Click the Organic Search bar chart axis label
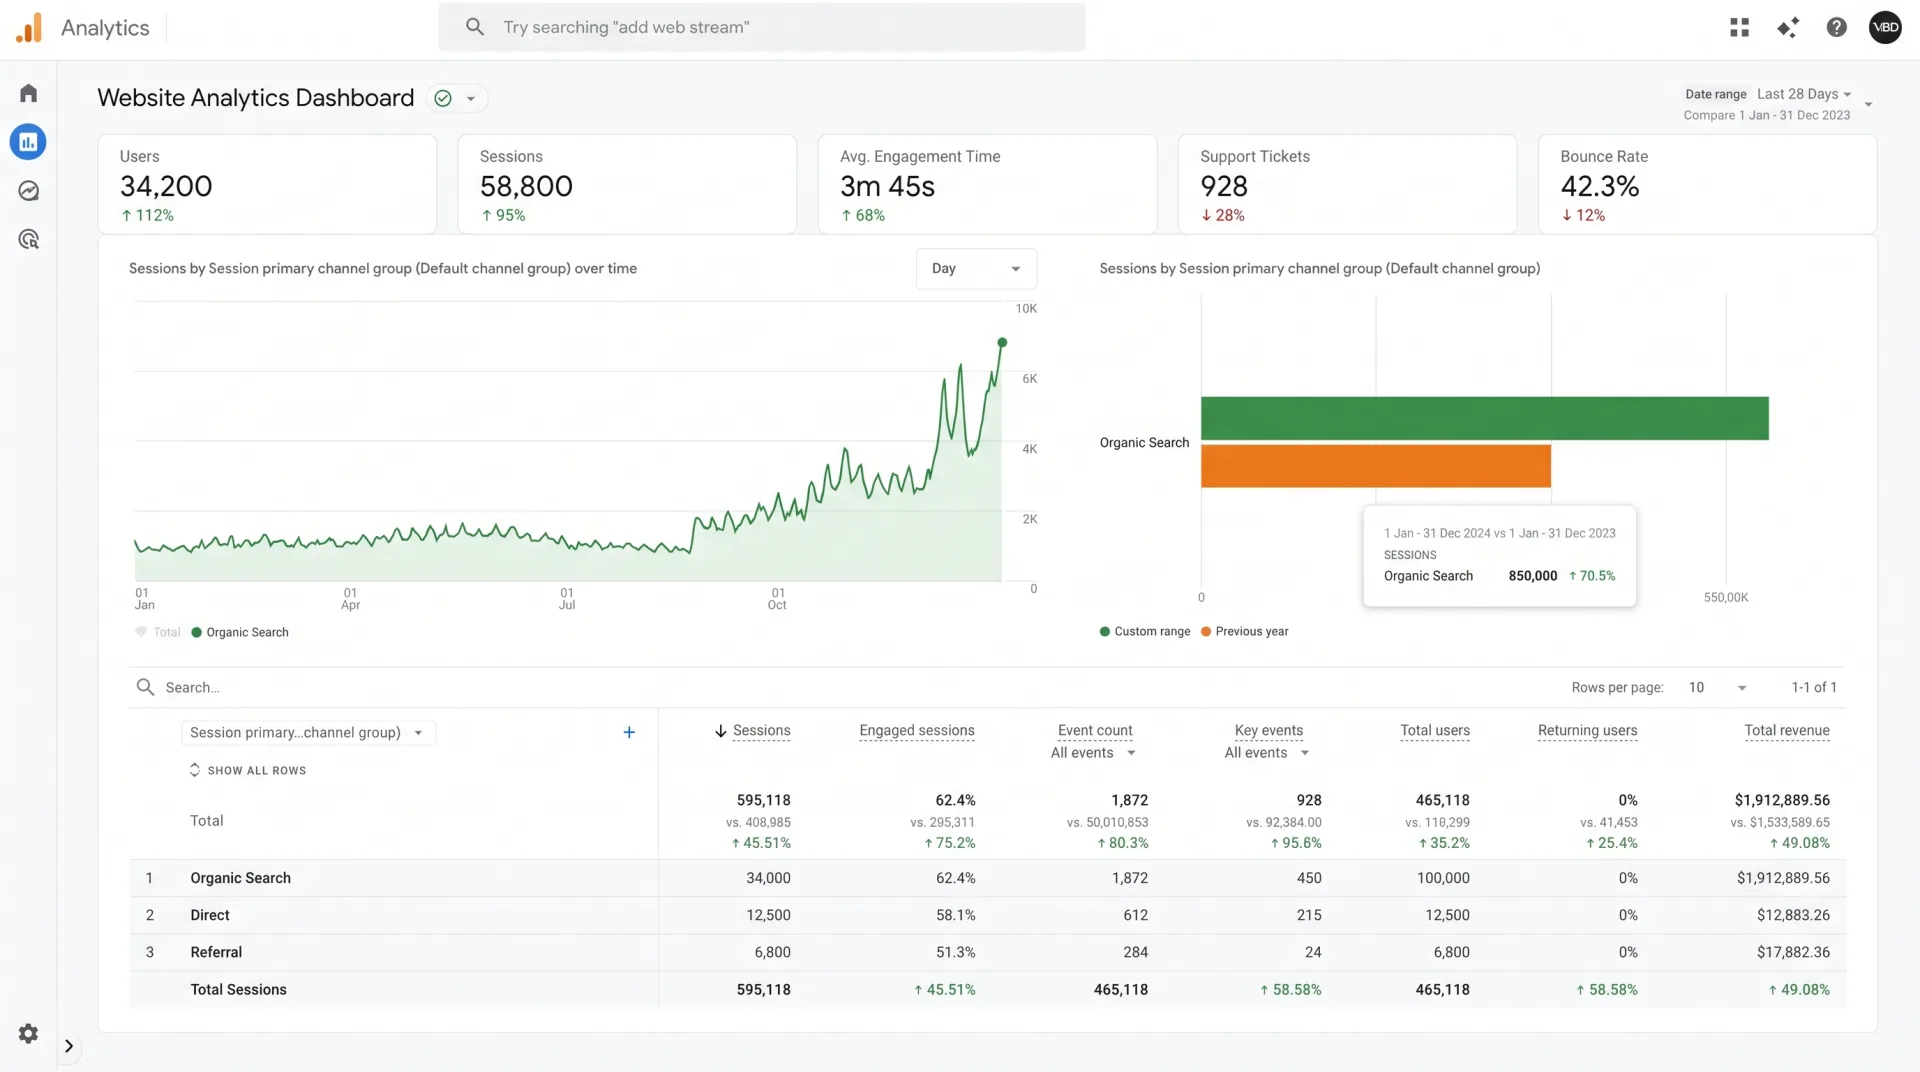The image size is (1920, 1072). click(x=1144, y=443)
